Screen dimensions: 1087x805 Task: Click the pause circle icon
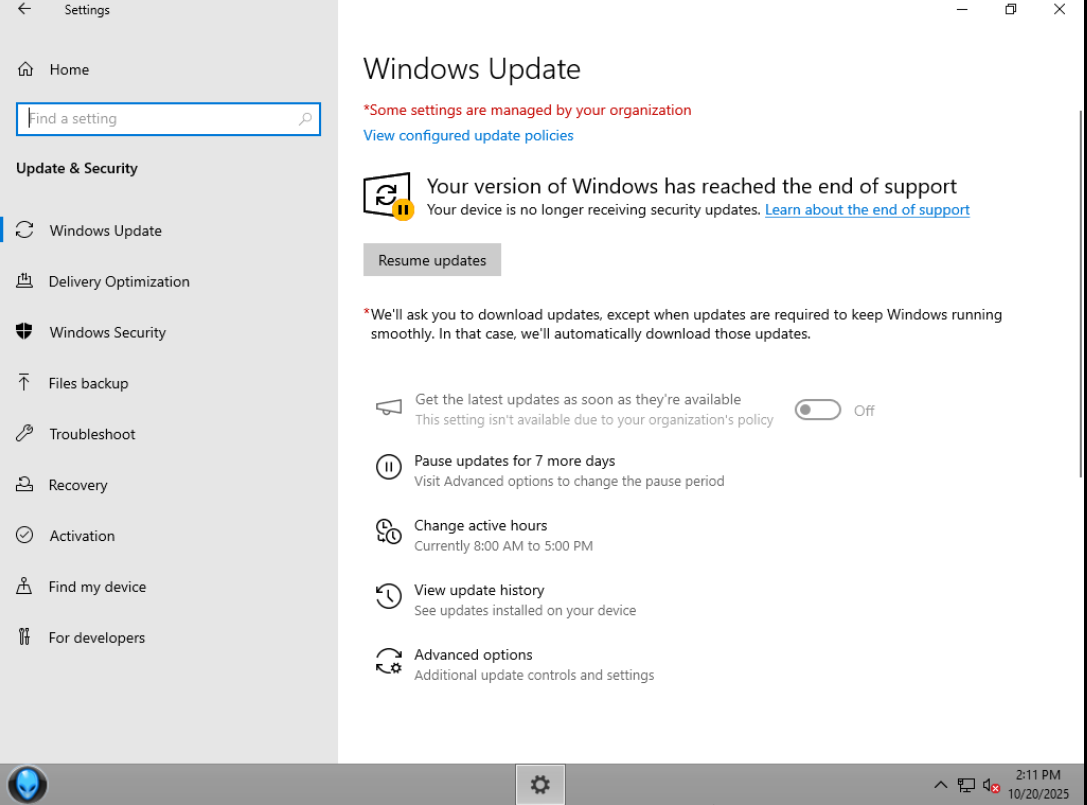coord(388,467)
